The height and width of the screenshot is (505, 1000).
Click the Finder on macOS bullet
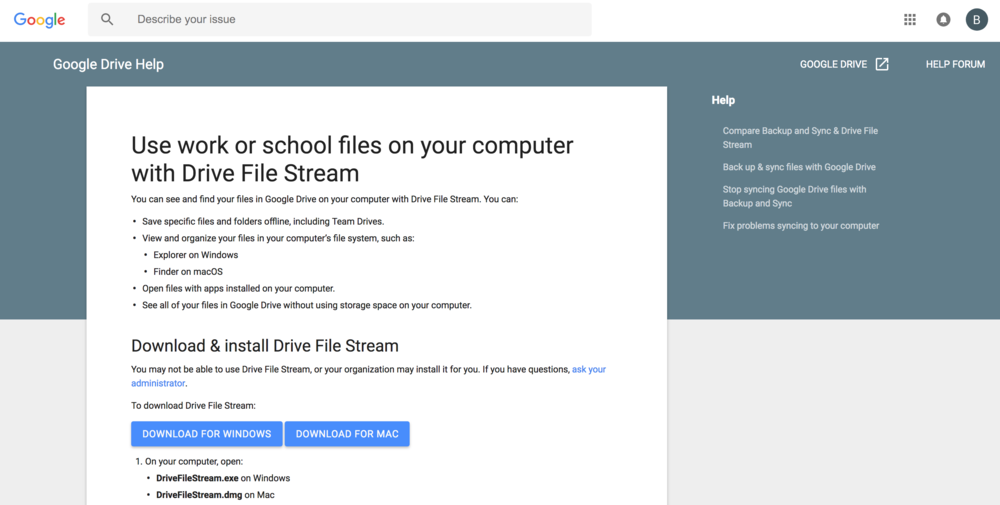(x=188, y=272)
